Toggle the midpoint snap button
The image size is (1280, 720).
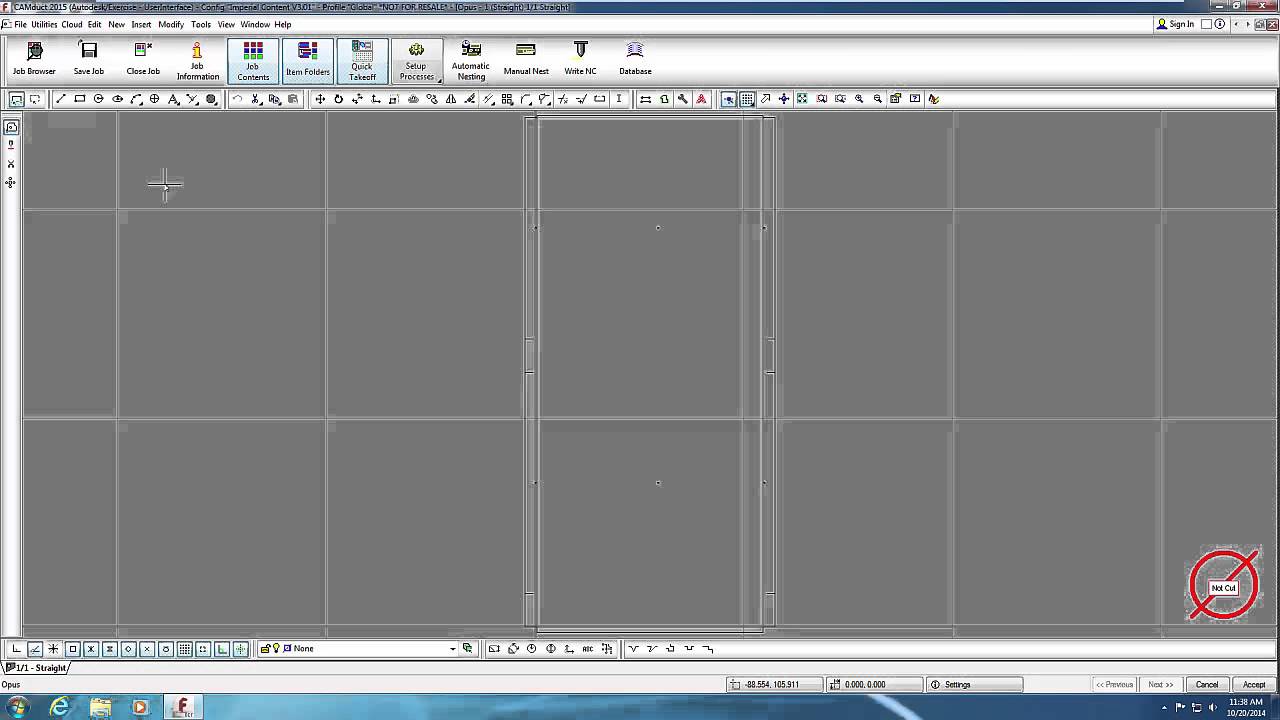tap(91, 649)
